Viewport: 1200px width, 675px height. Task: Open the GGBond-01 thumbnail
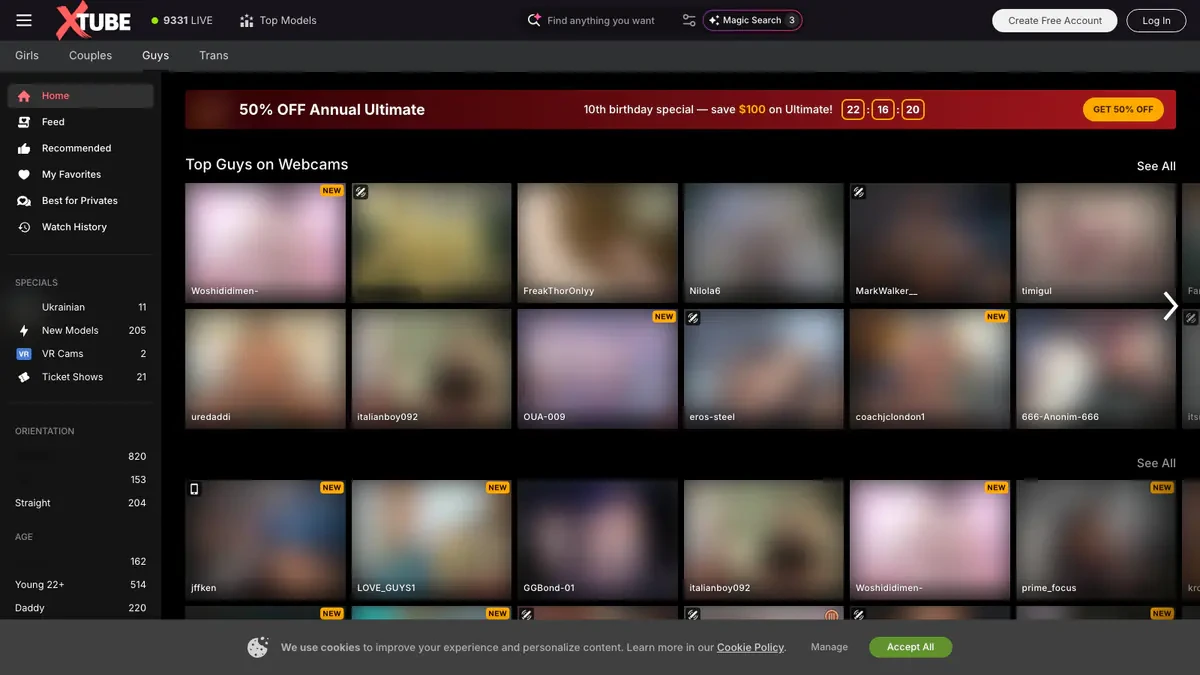click(x=597, y=539)
